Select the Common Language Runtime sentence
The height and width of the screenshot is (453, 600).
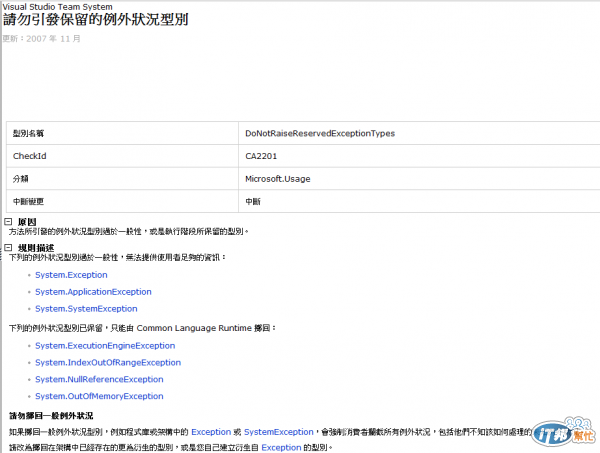[142, 328]
